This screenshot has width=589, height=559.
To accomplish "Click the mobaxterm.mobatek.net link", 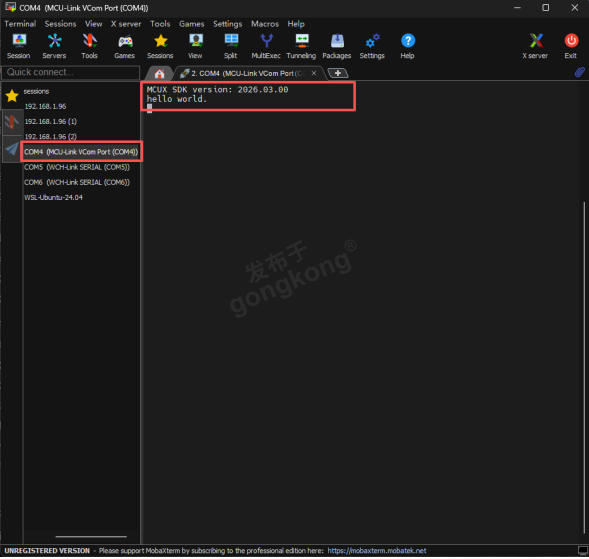I will click(x=377, y=550).
